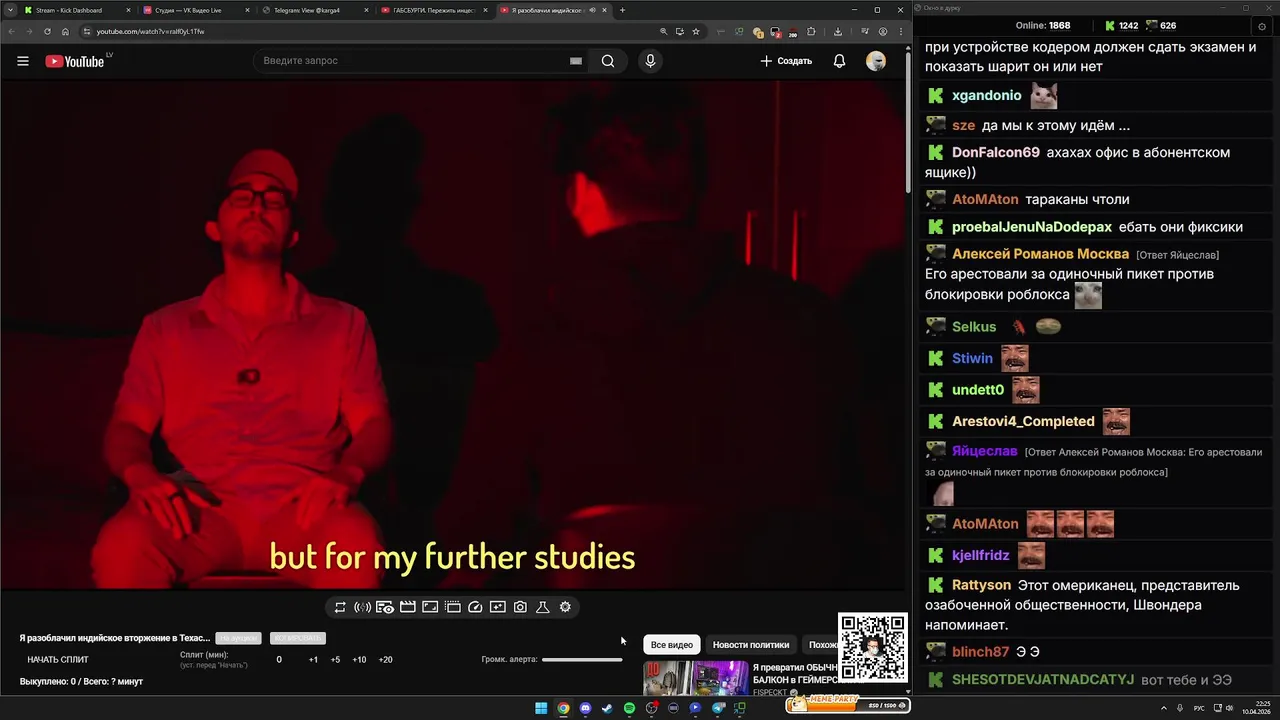Click username kjellfridz in chat
The width and height of the screenshot is (1280, 720).
[x=981, y=555]
